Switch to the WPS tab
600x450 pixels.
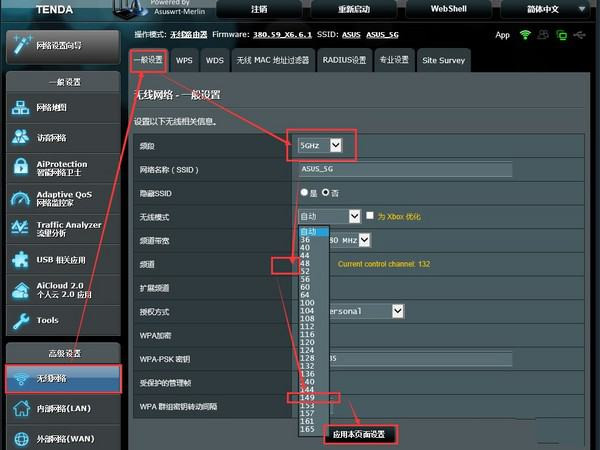pos(184,60)
